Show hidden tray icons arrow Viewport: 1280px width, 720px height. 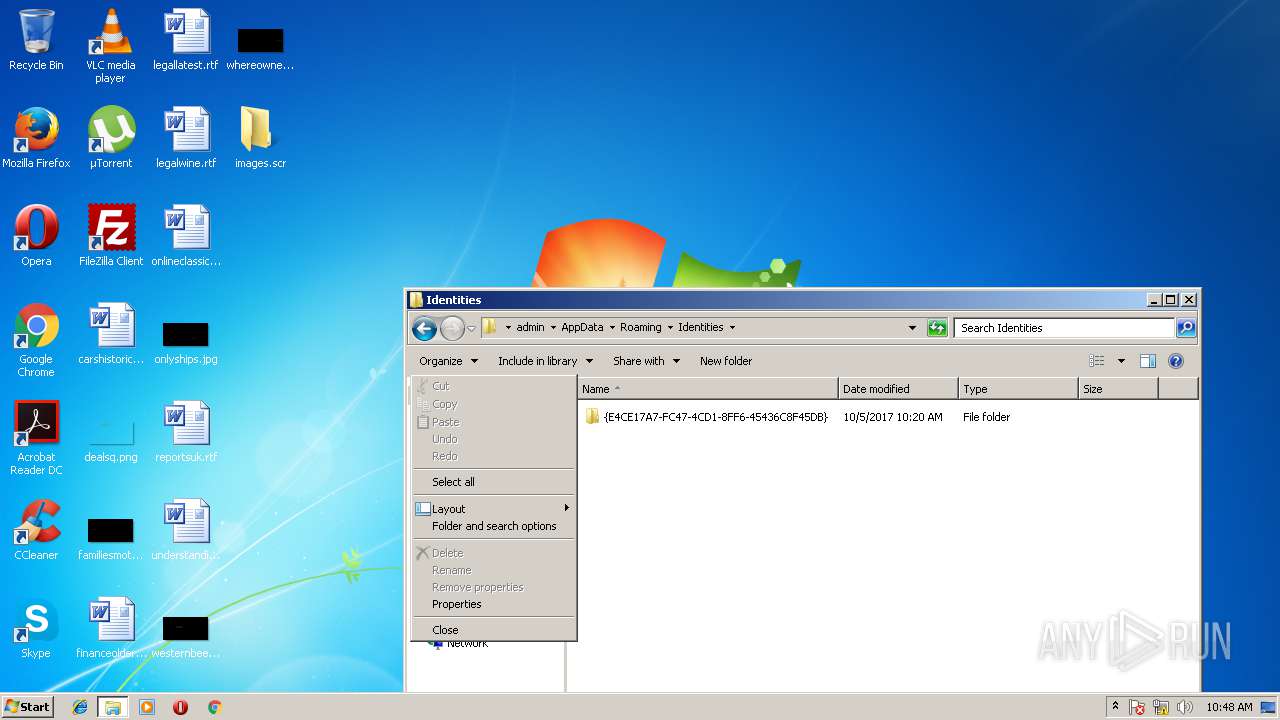[x=1116, y=707]
